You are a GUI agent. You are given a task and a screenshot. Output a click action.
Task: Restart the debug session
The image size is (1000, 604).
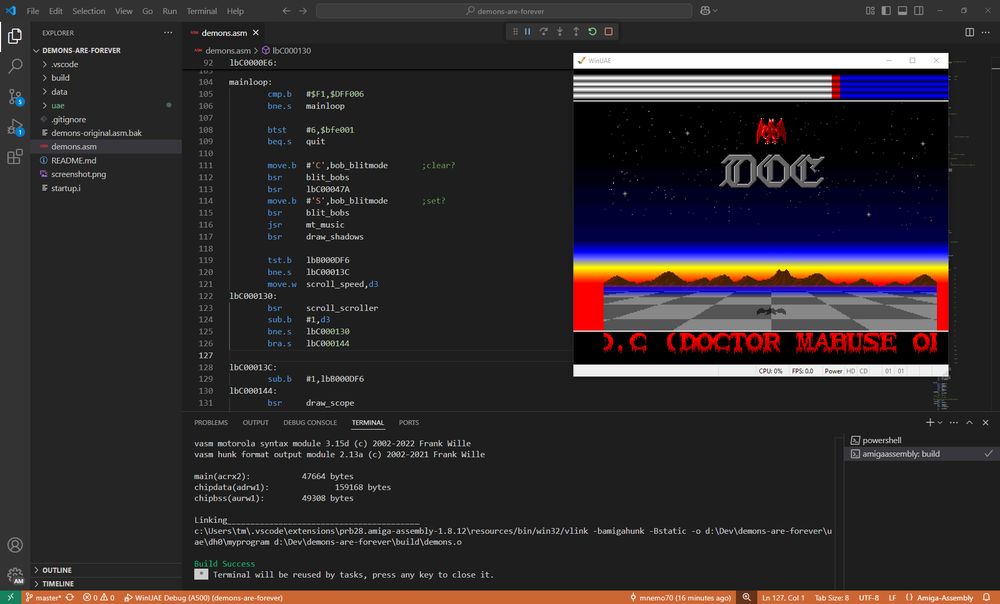coord(592,32)
